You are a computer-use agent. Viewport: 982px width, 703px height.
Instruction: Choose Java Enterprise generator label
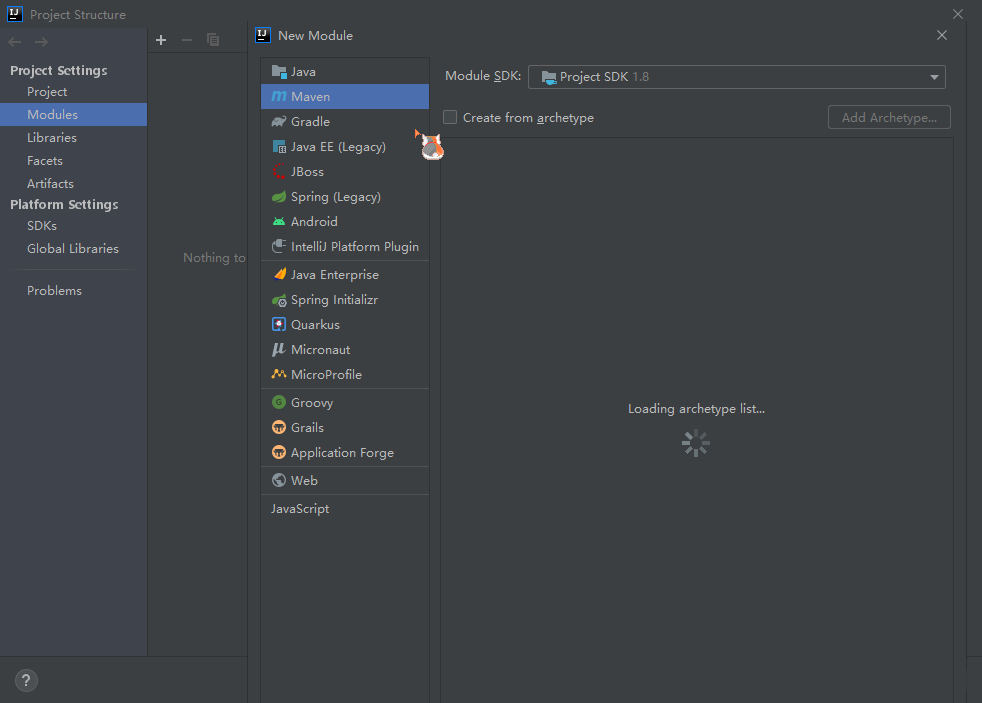coord(335,274)
